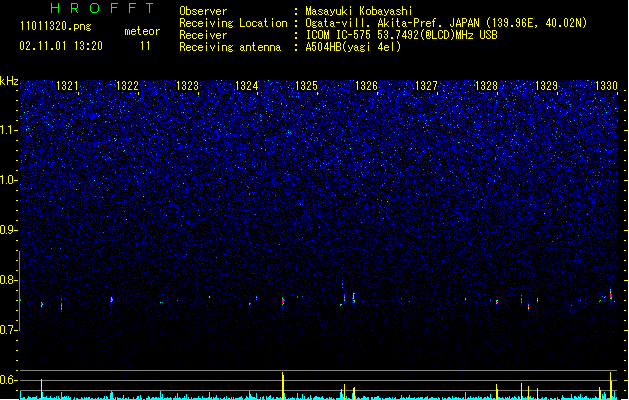
Task: Click the 1327 time marker
Action: pyautogui.click(x=426, y=86)
